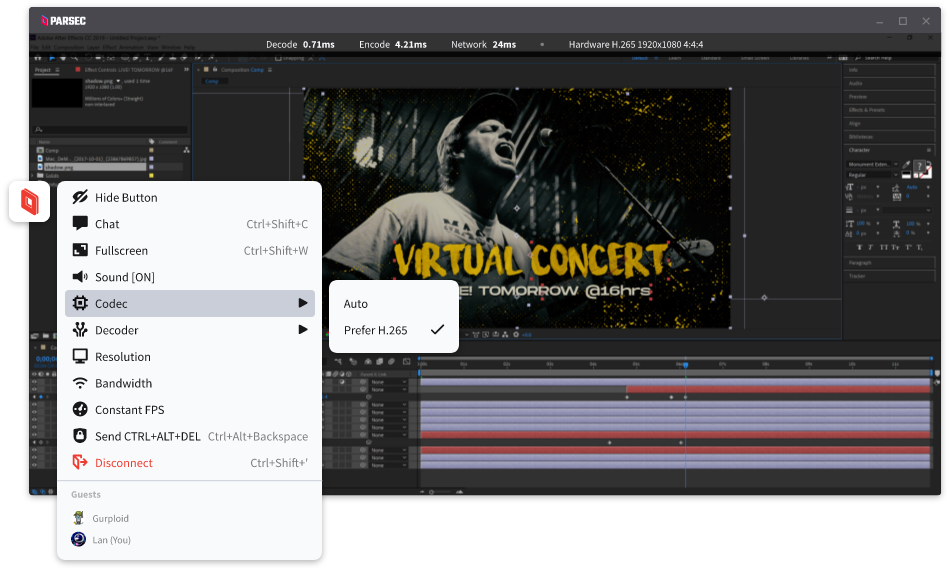Click the Hide Button eye-slash icon
Viewport: 950px width, 571px height.
[80, 197]
